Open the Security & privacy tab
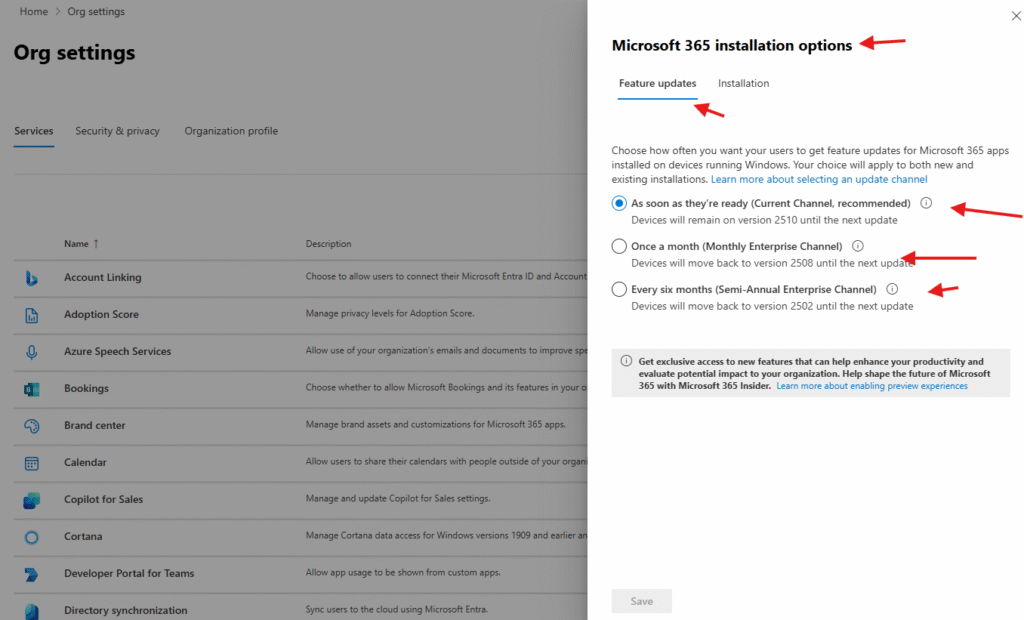This screenshot has width=1024, height=620. pyautogui.click(x=117, y=131)
